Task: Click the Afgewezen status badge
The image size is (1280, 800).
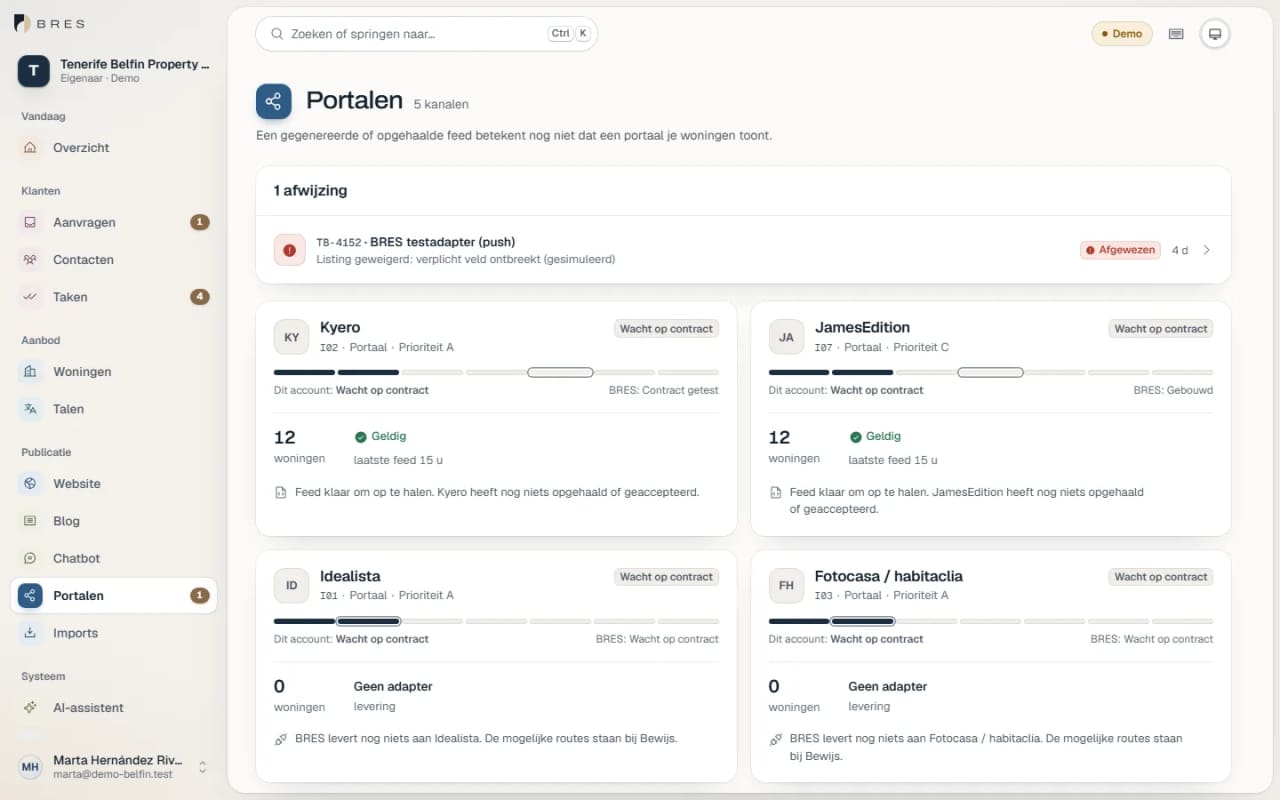Action: click(1120, 250)
